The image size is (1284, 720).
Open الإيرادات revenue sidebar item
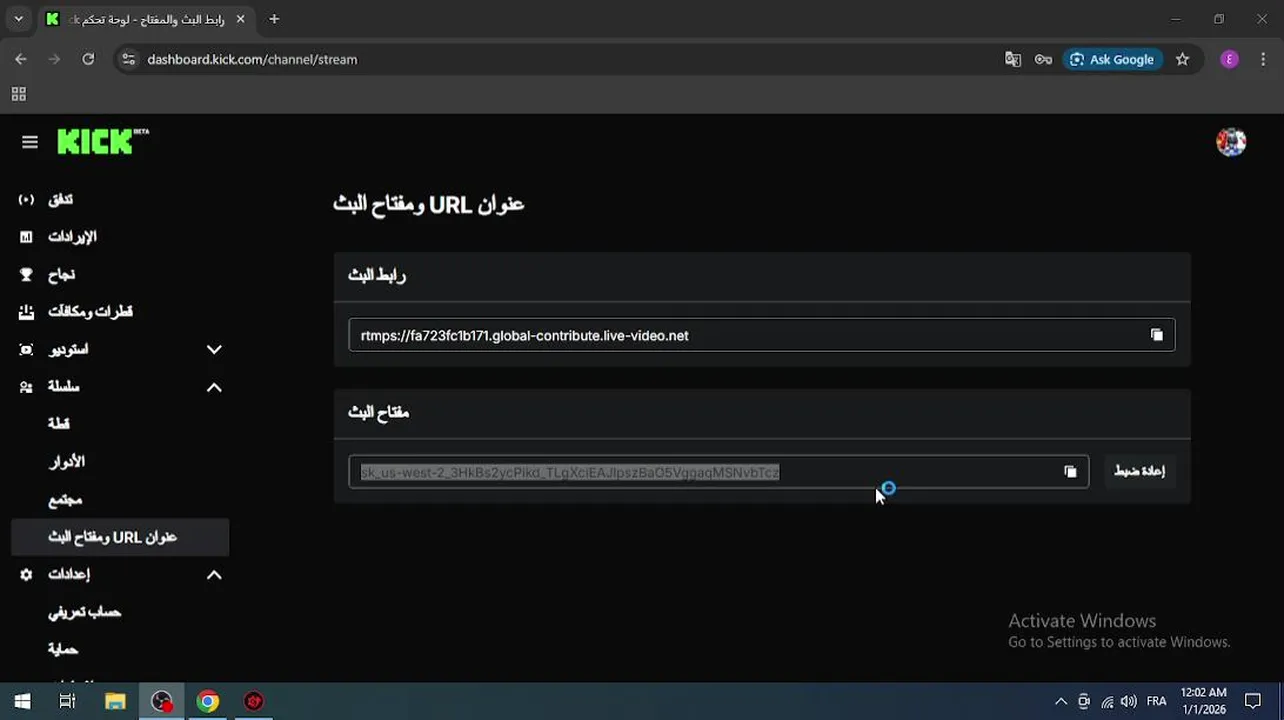pos(120,237)
